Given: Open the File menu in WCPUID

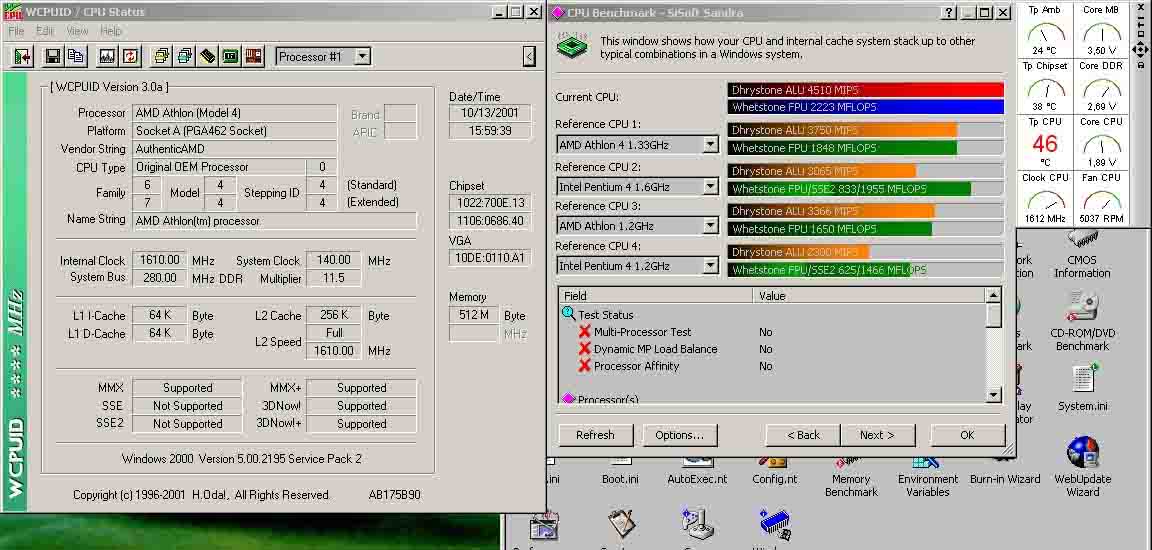Looking at the screenshot, I should (x=17, y=31).
